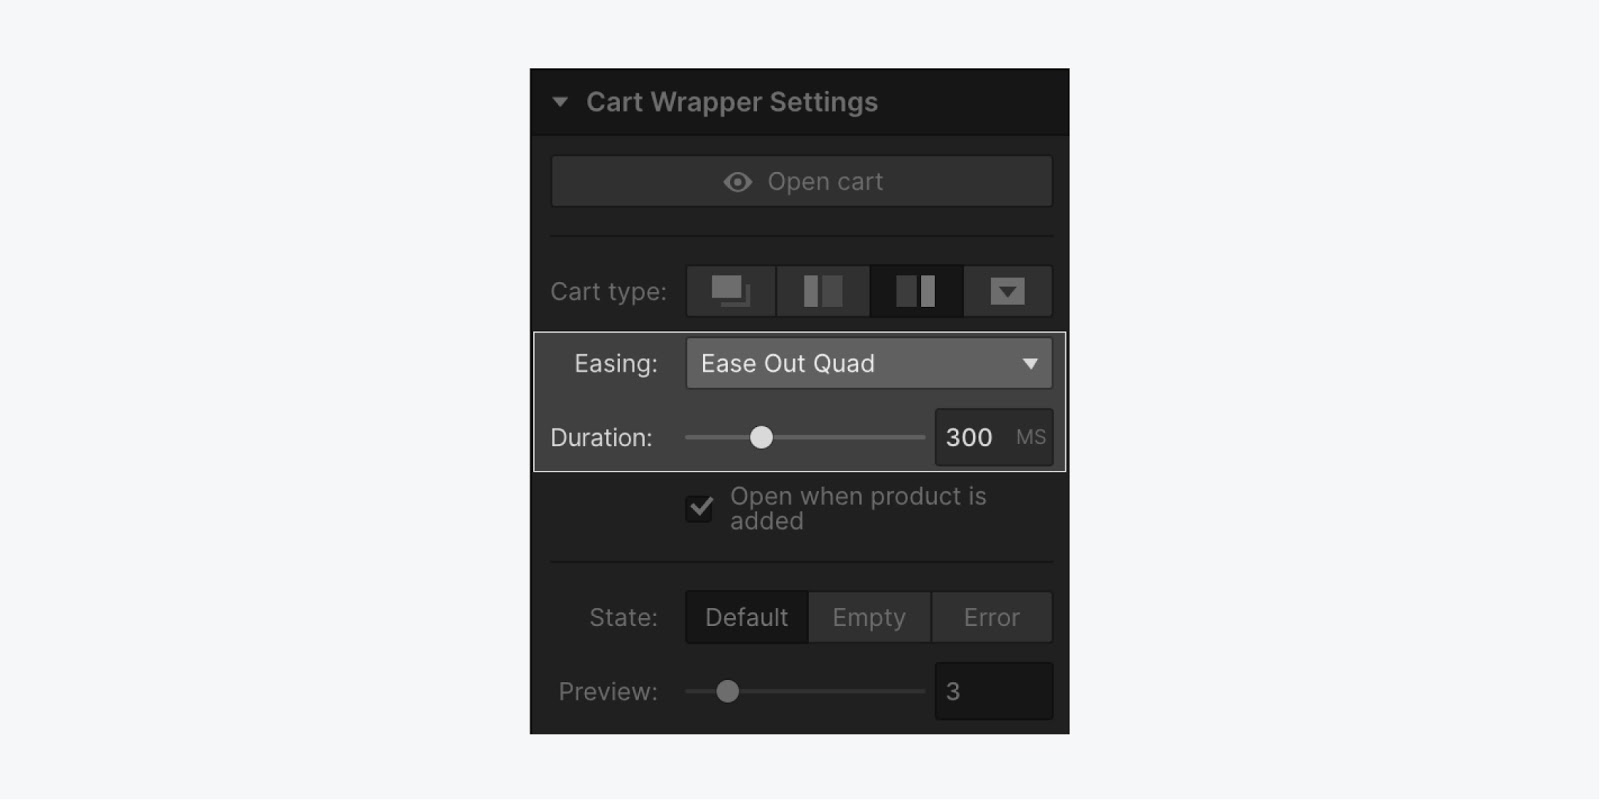Switch cart state to Empty

869,617
